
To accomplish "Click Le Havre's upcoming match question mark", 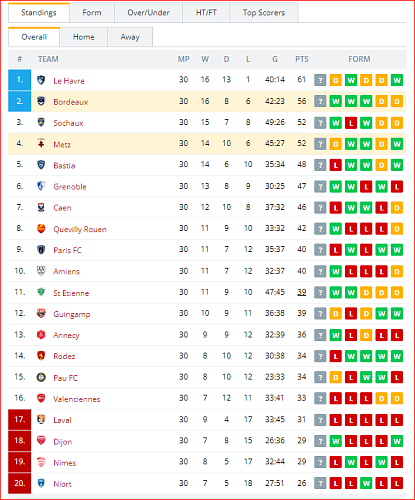I will tap(320, 80).
